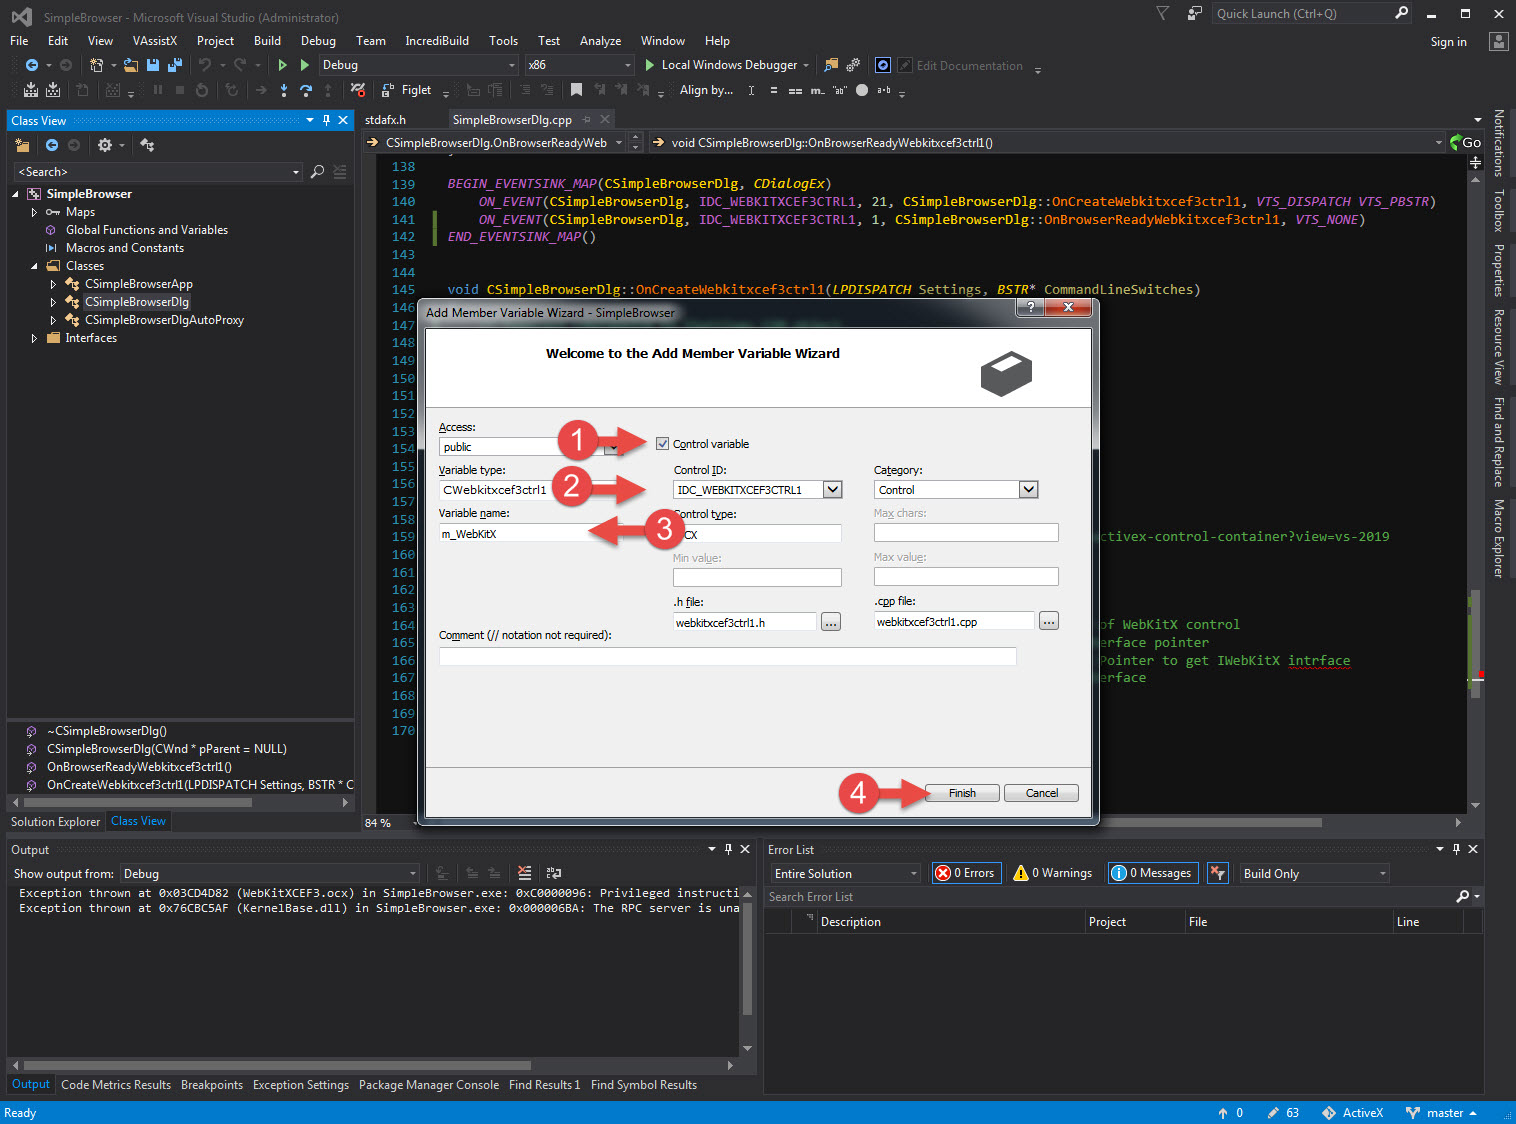Switch to the stdafx.h editor tab
The image size is (1516, 1124).
[386, 120]
